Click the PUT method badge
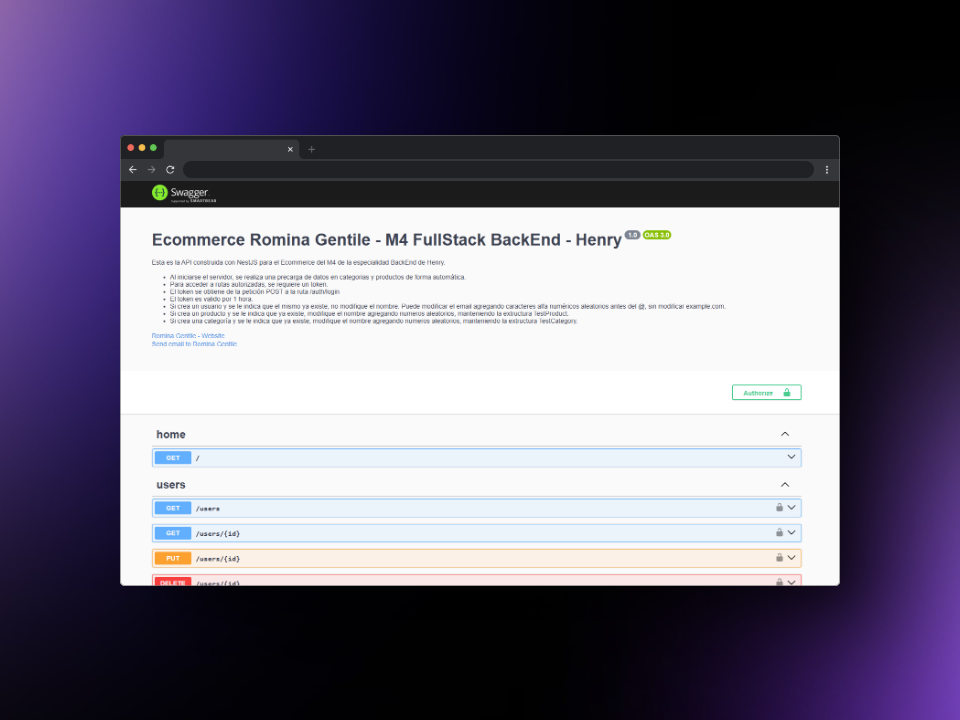The height and width of the screenshot is (720, 960). coord(173,558)
